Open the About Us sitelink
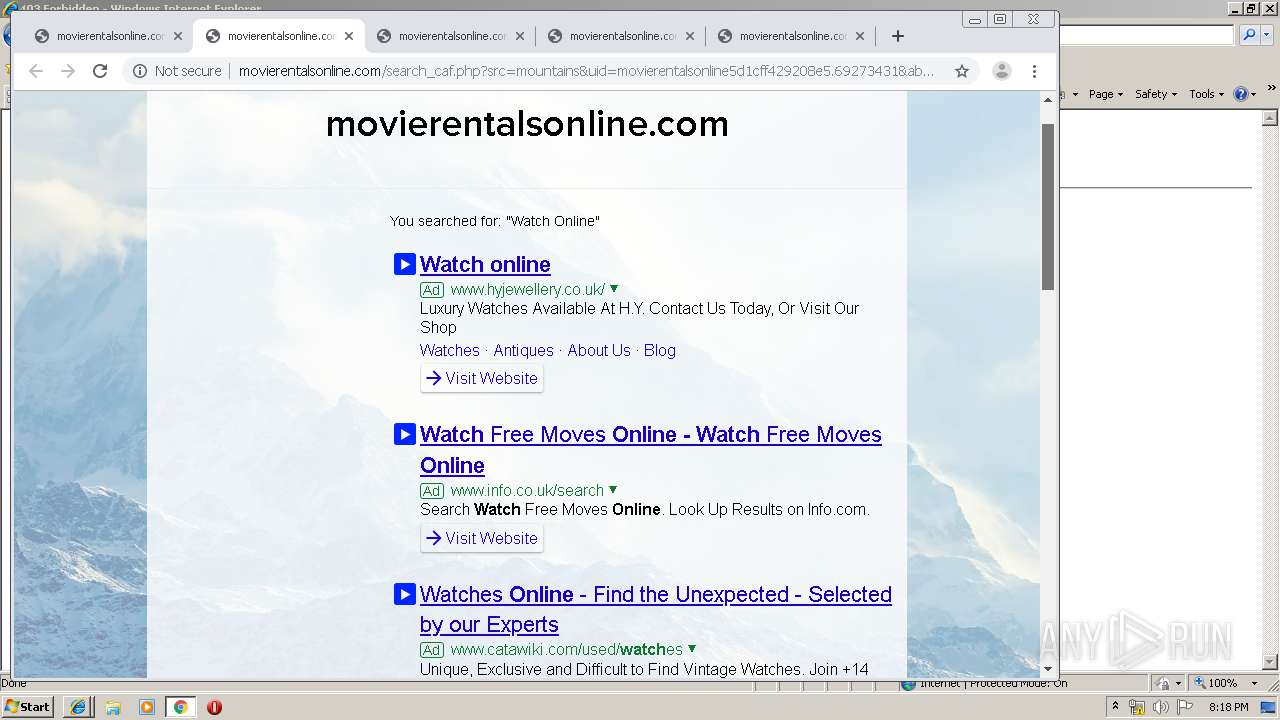1280x720 pixels. tap(599, 350)
